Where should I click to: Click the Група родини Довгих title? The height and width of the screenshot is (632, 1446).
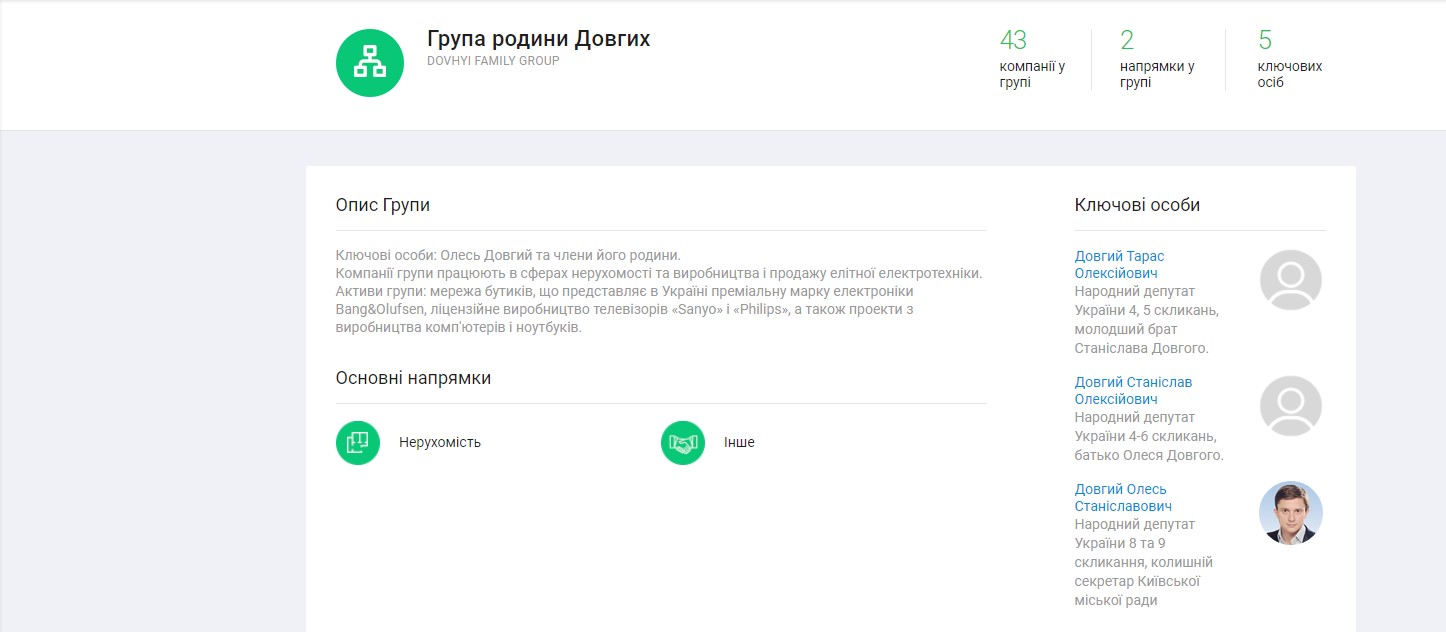[538, 39]
